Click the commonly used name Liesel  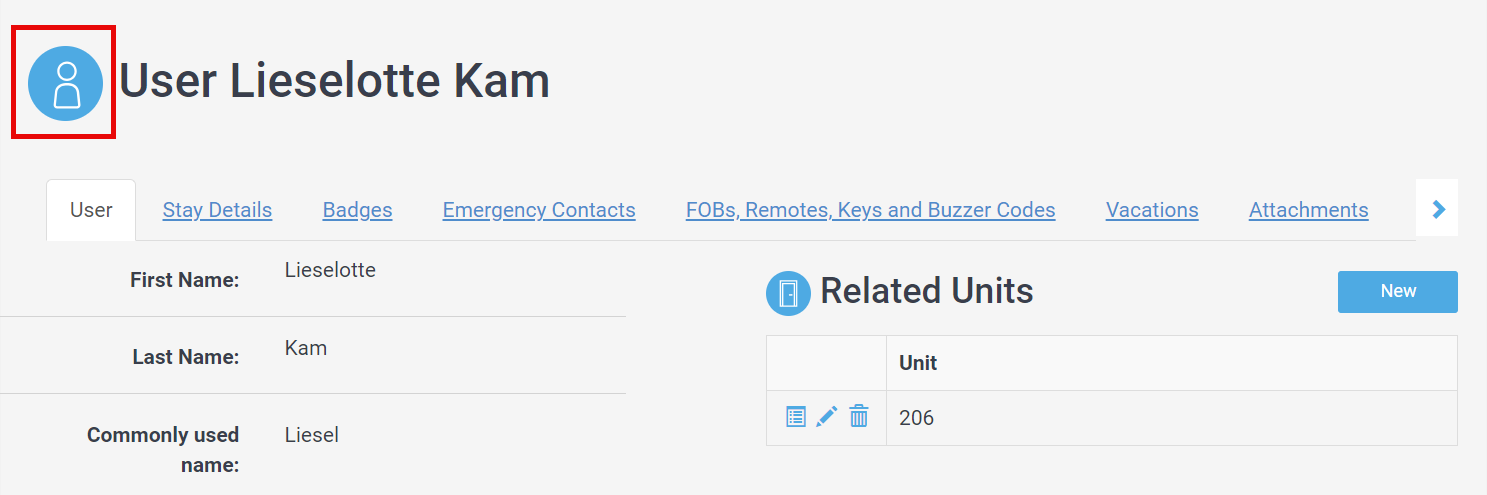(312, 435)
